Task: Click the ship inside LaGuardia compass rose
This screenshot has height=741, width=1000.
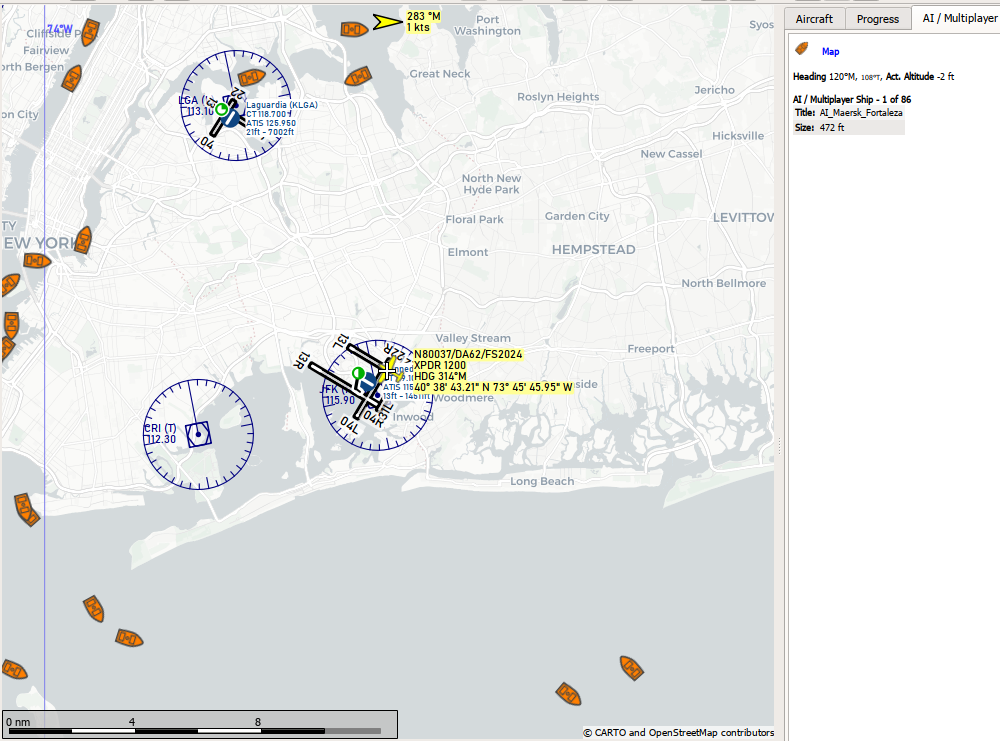Action: tap(251, 77)
